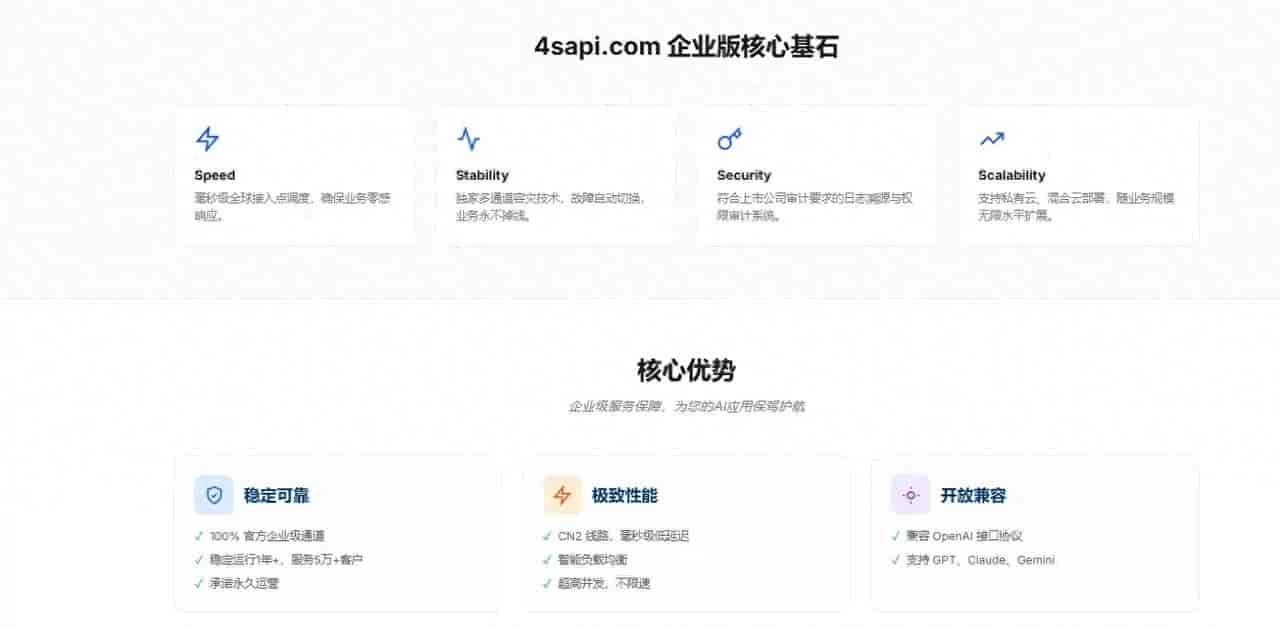Click the 极致性能 card title
The height and width of the screenshot is (629, 1280).
(625, 496)
